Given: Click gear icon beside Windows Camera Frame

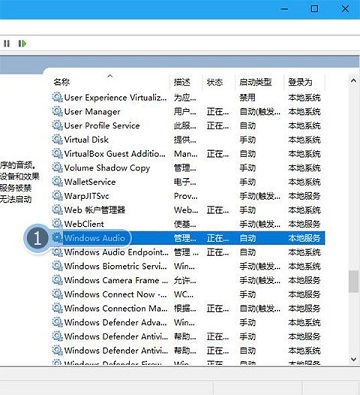Looking at the screenshot, I should coord(57,280).
